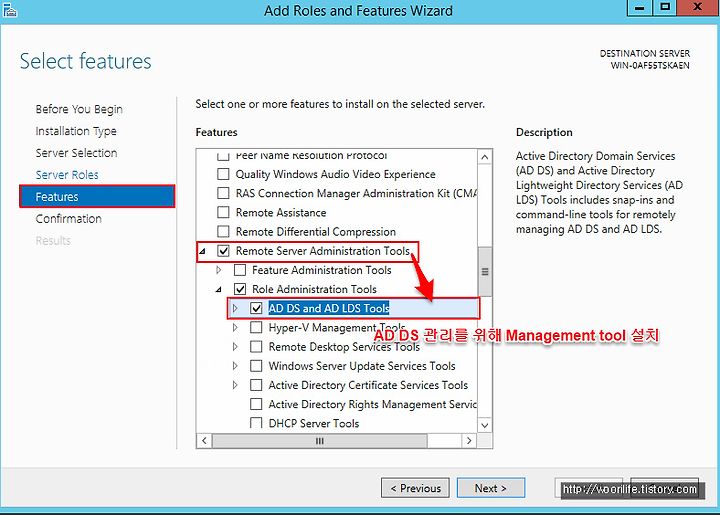Screen dimensions: 720x515
Task: Maximize the wizard window
Action: click(665, 8)
